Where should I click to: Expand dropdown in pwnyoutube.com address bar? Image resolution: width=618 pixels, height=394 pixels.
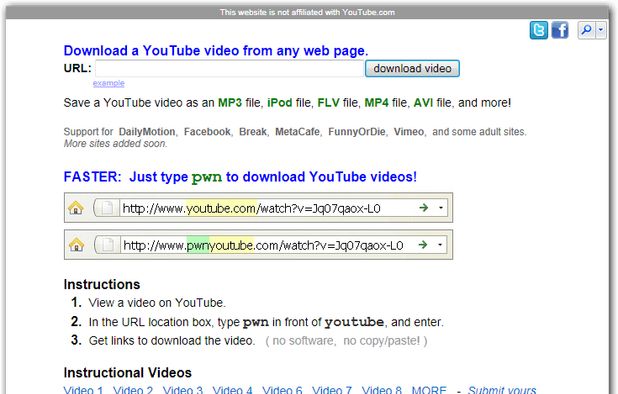tap(440, 245)
